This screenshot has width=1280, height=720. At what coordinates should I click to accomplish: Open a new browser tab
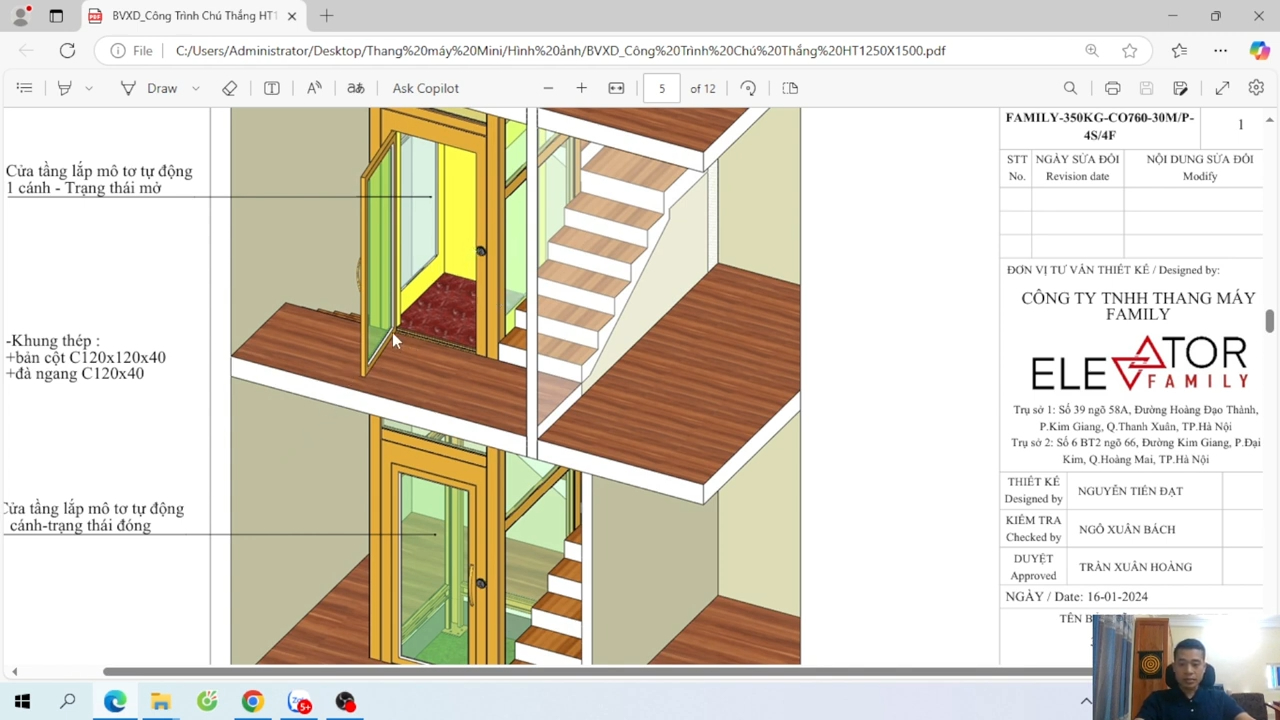click(x=327, y=16)
